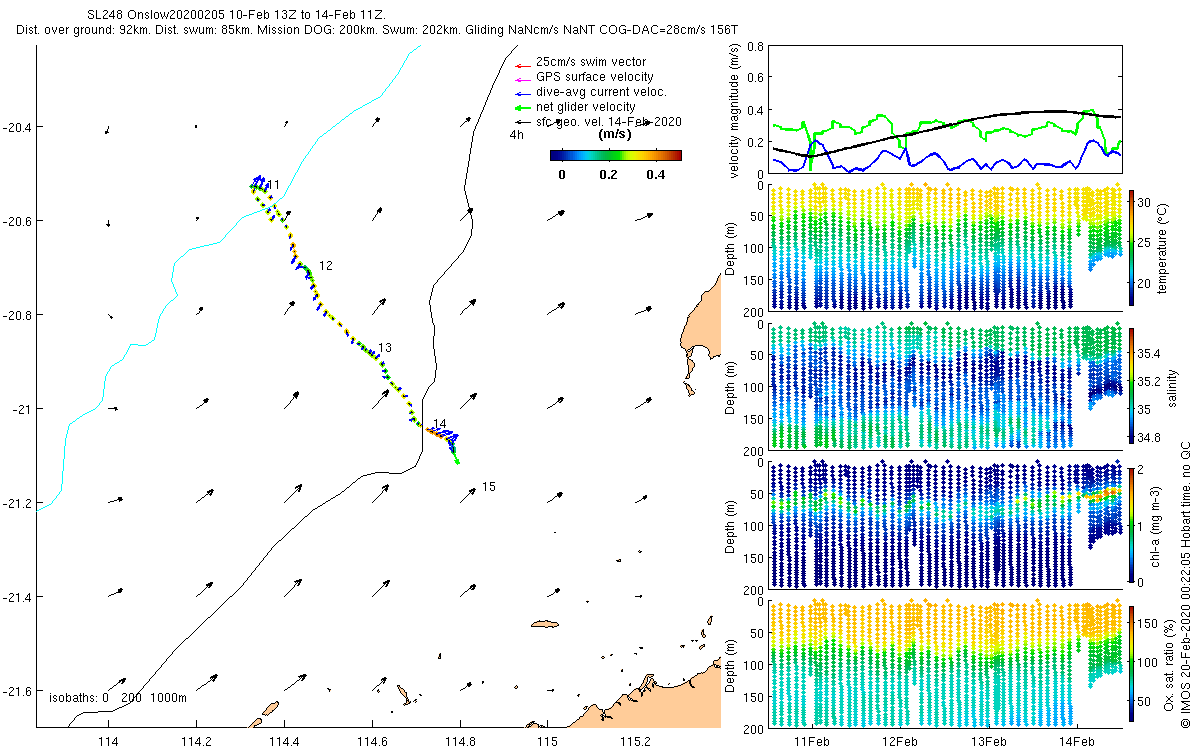The image size is (1200, 750).
Task: Click longitude tick label '114.8'
Action: point(459,743)
